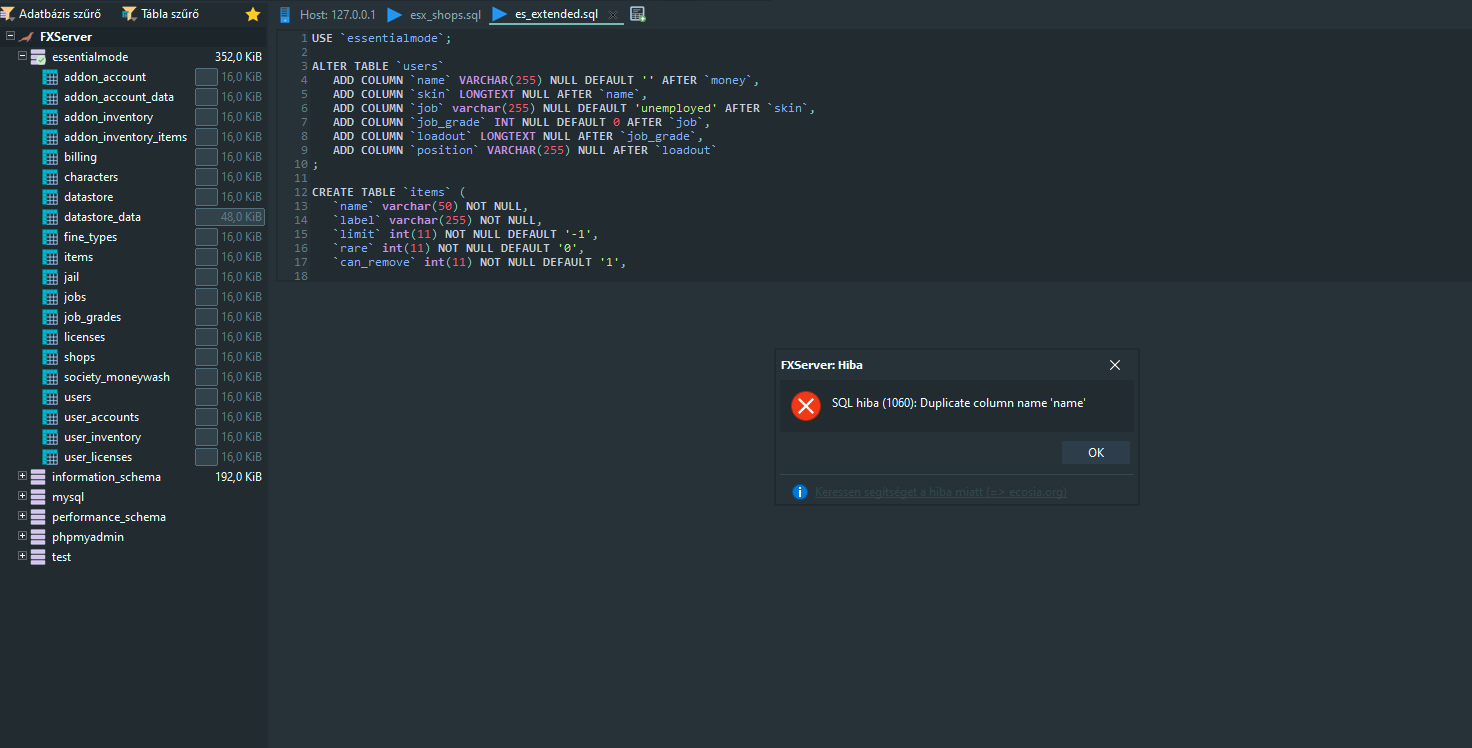Image resolution: width=1472 pixels, height=748 pixels.
Task: Open a new query tab with the plus icon
Action: tap(637, 14)
